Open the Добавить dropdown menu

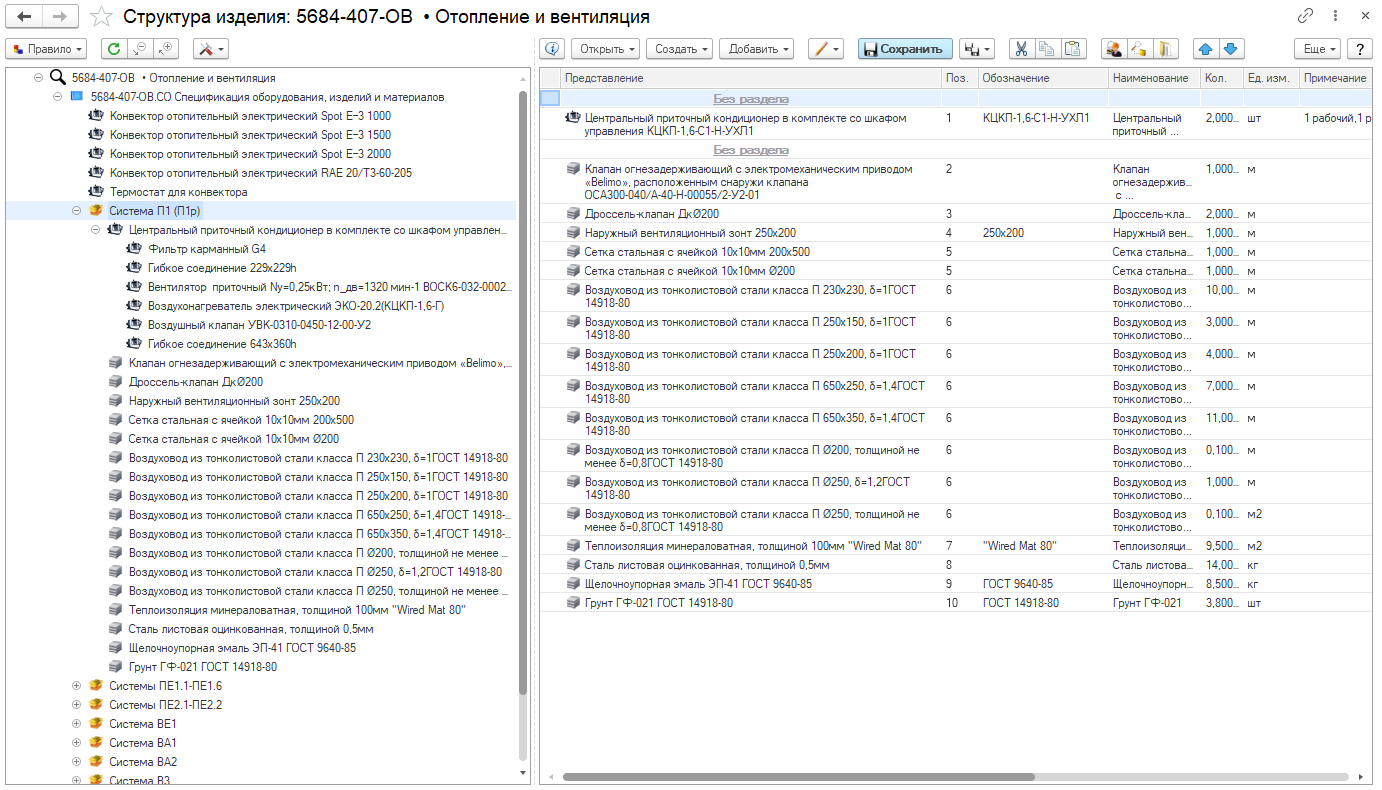pos(755,49)
